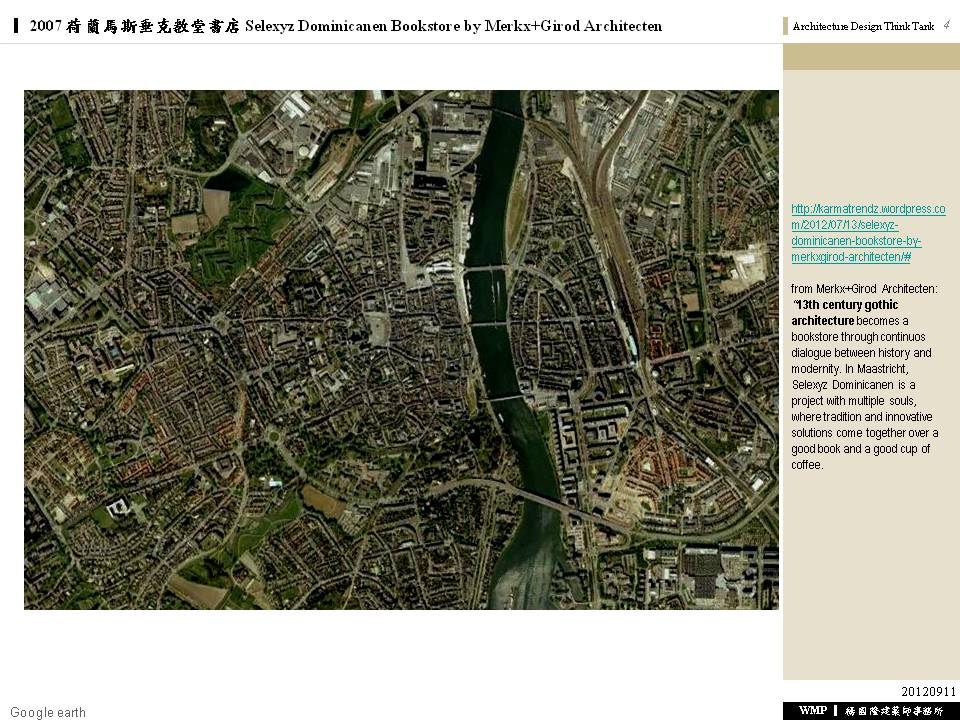Select the slide number 4 in the header
This screenshot has height=720, width=960.
point(946,25)
